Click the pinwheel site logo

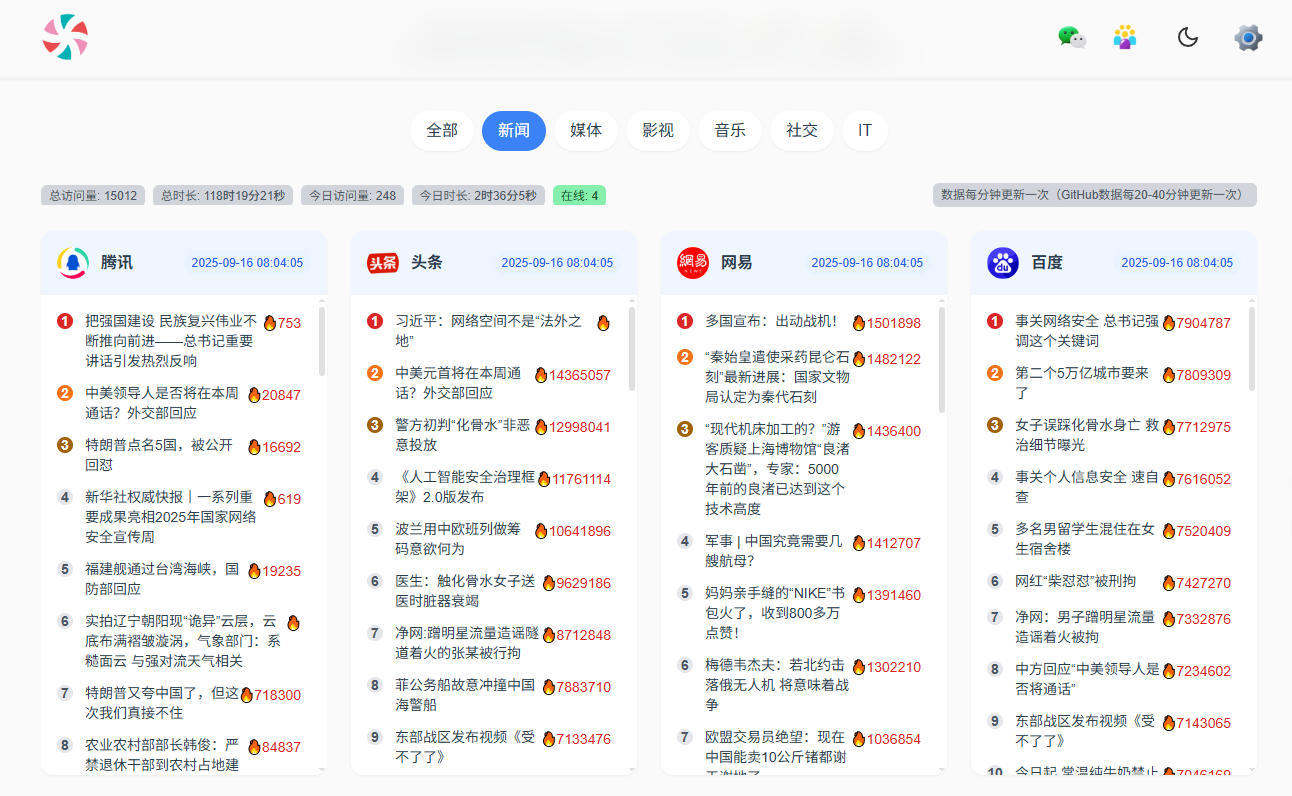65,37
